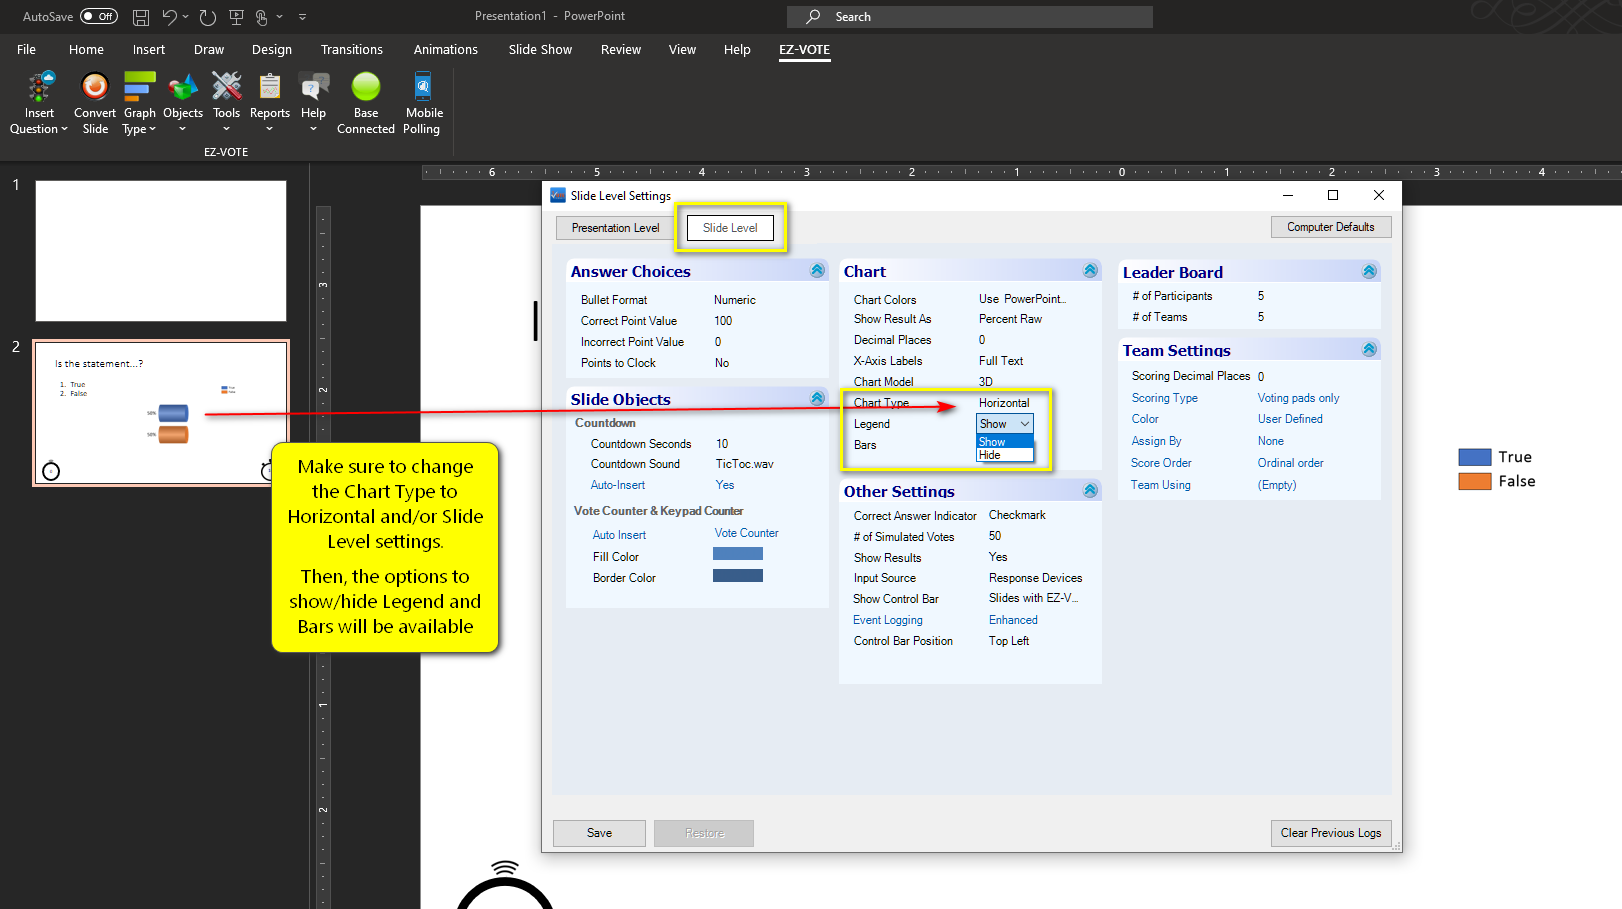Click Correct Point Value 100
The image size is (1622, 909).
[723, 321]
